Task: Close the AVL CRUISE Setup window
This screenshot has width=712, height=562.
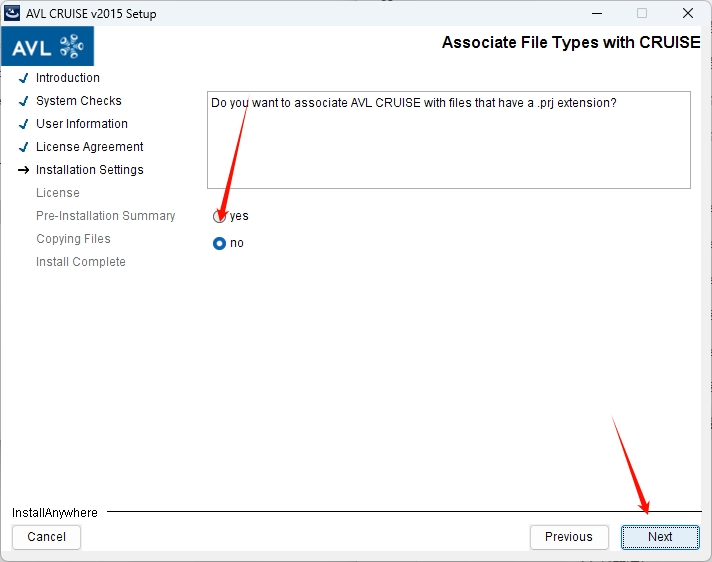Action: pyautogui.click(x=688, y=14)
